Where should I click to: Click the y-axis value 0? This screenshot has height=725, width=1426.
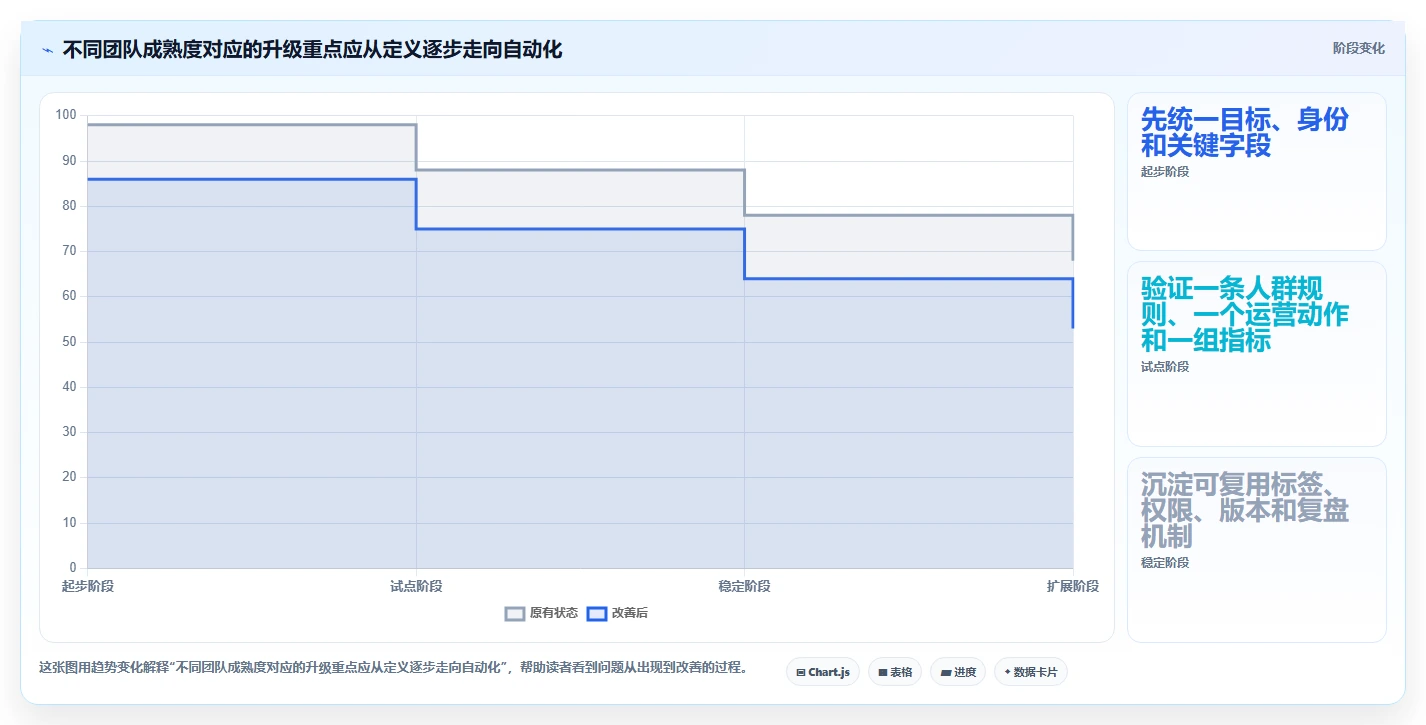[x=73, y=568]
